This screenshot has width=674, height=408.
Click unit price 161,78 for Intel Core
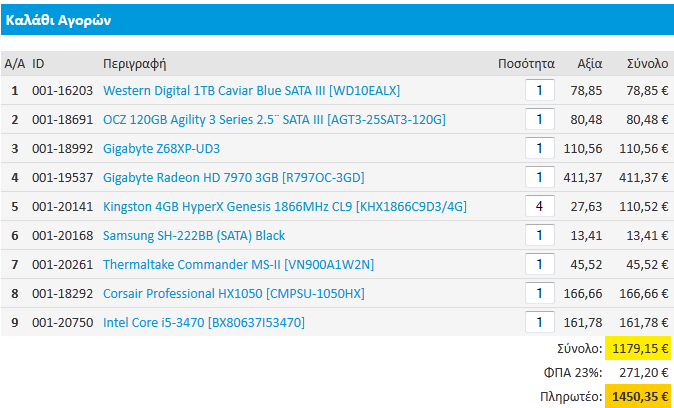click(583, 322)
